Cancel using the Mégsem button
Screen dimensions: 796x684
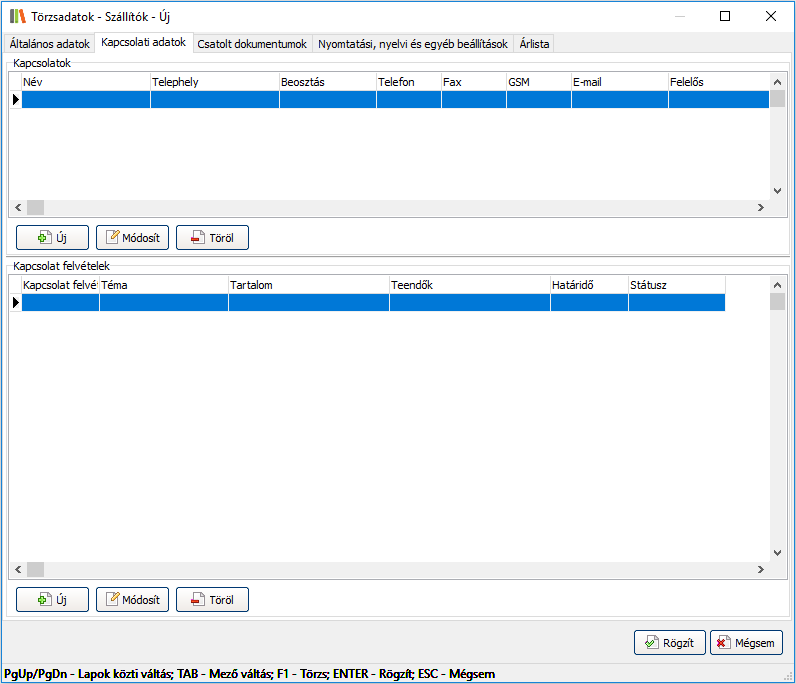746,643
